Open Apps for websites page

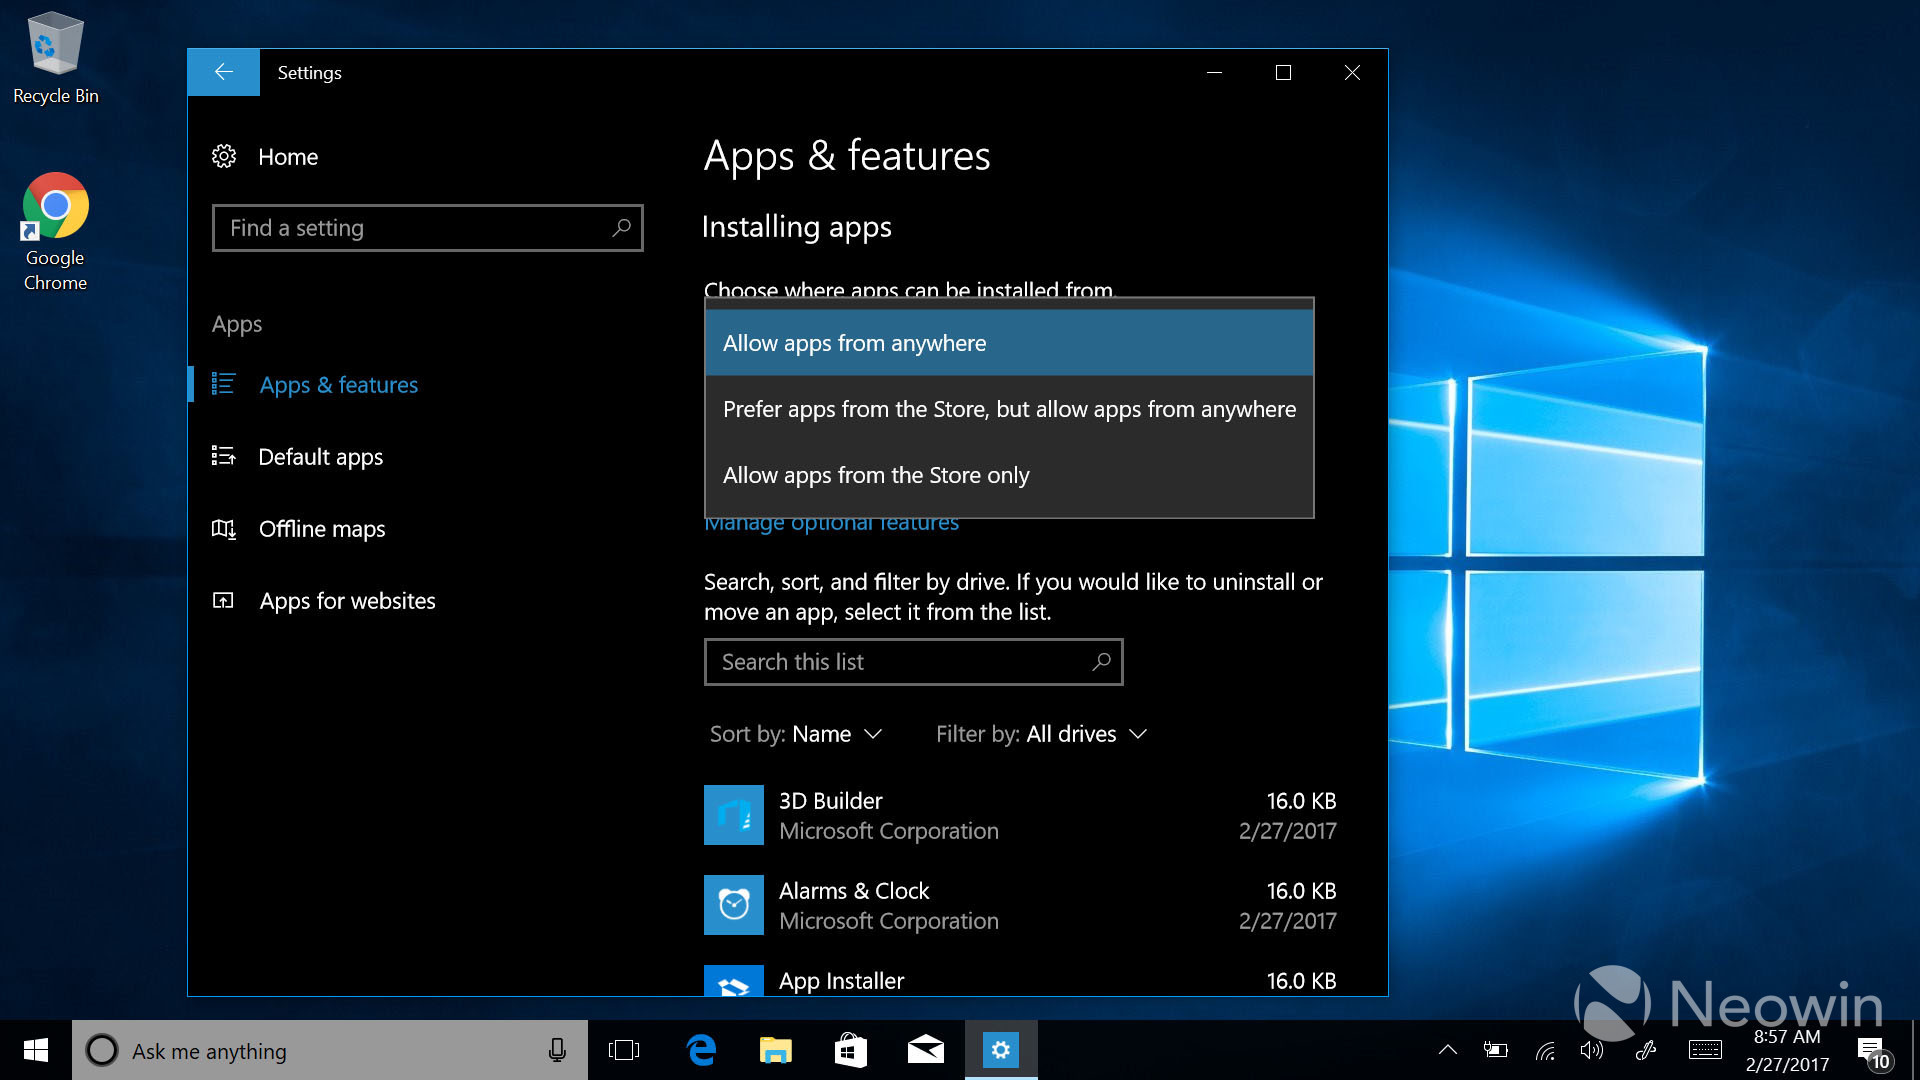[x=347, y=601]
